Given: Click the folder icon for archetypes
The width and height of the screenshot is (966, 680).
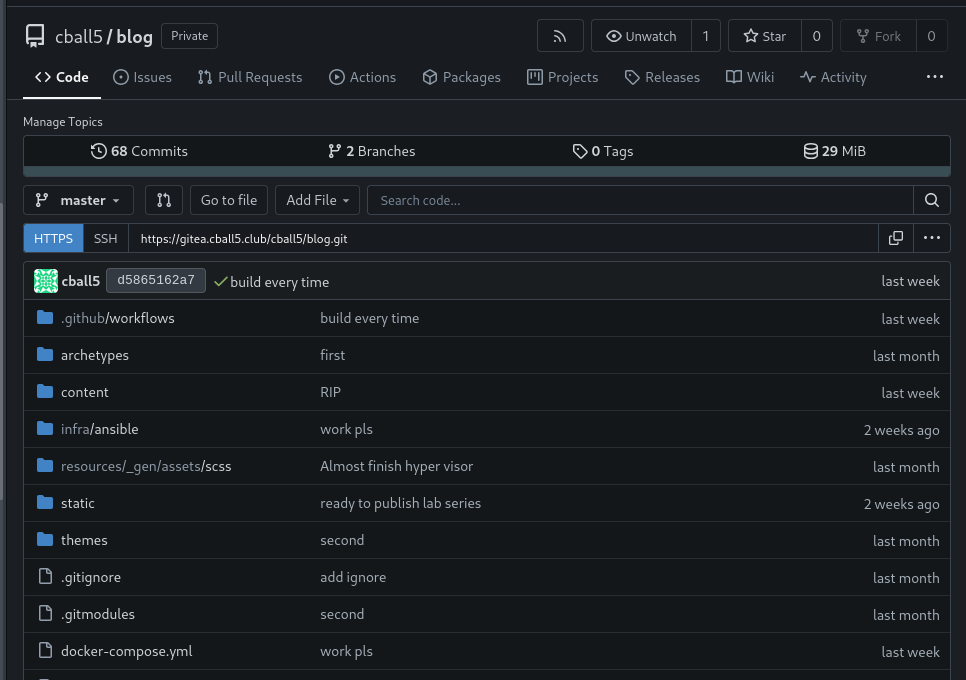Looking at the screenshot, I should point(45,354).
